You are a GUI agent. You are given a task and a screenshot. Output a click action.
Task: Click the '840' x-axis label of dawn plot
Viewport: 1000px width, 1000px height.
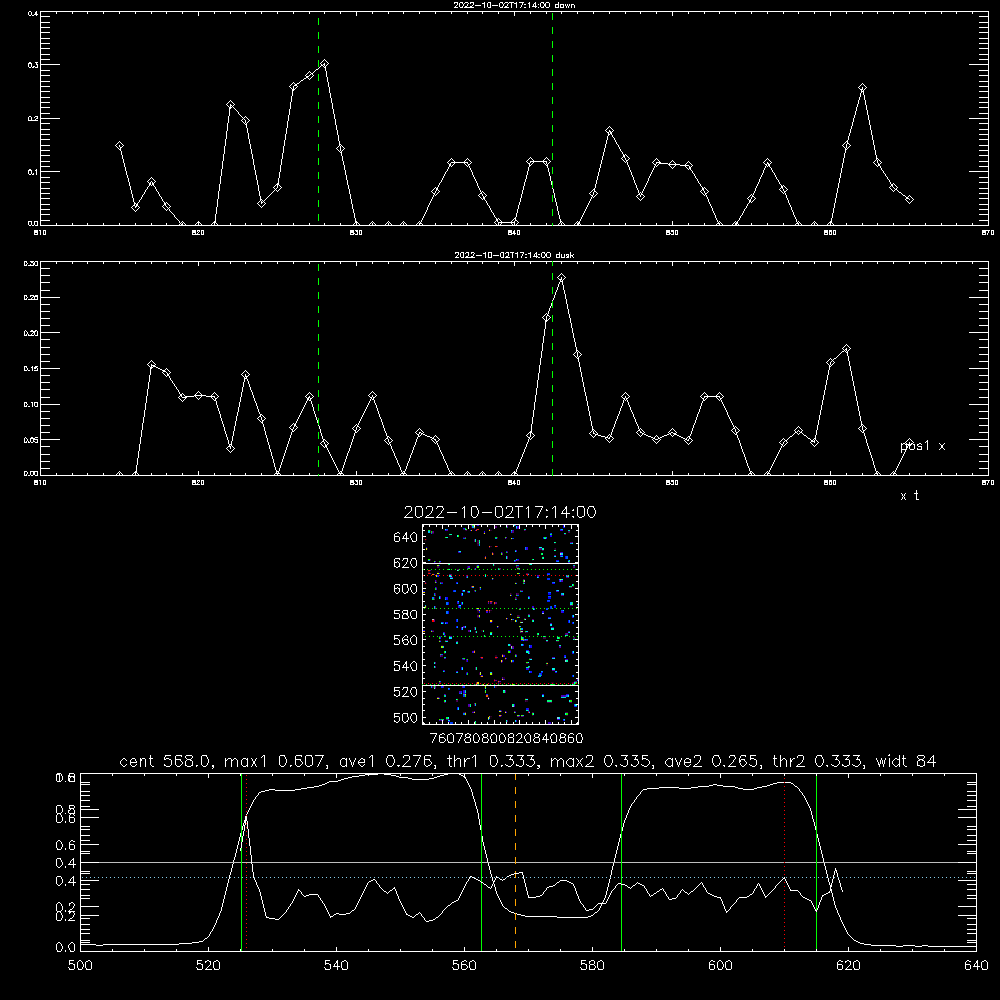tap(514, 233)
